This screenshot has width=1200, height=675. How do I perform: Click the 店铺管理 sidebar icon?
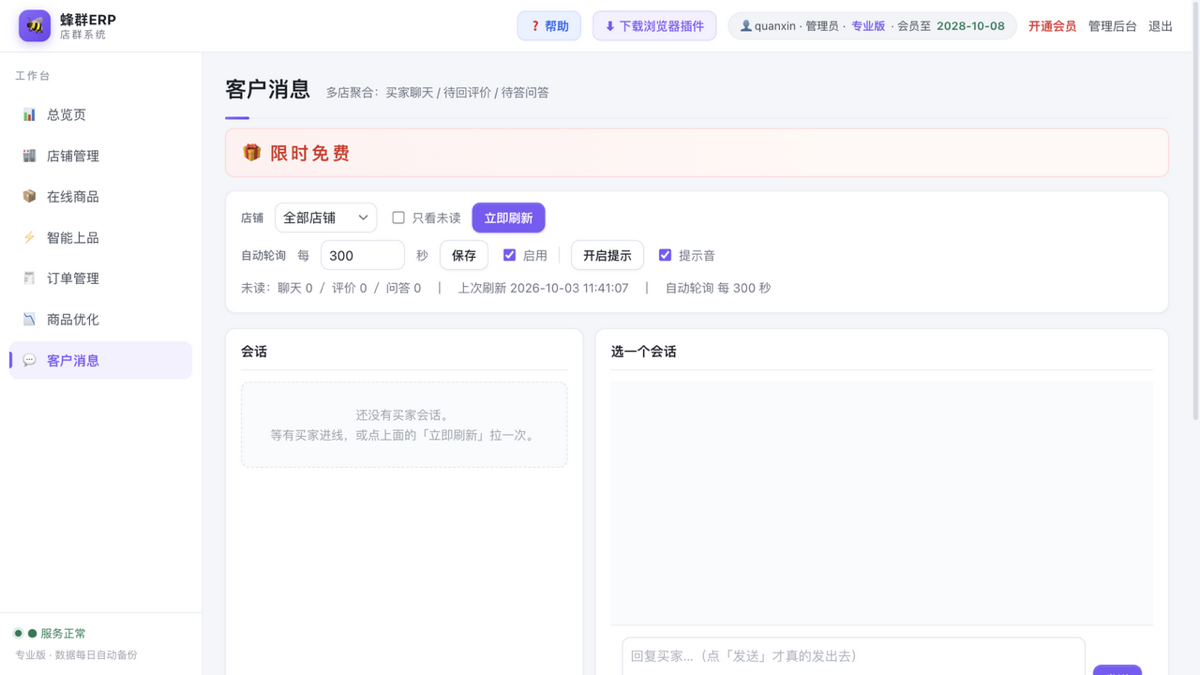(x=29, y=156)
